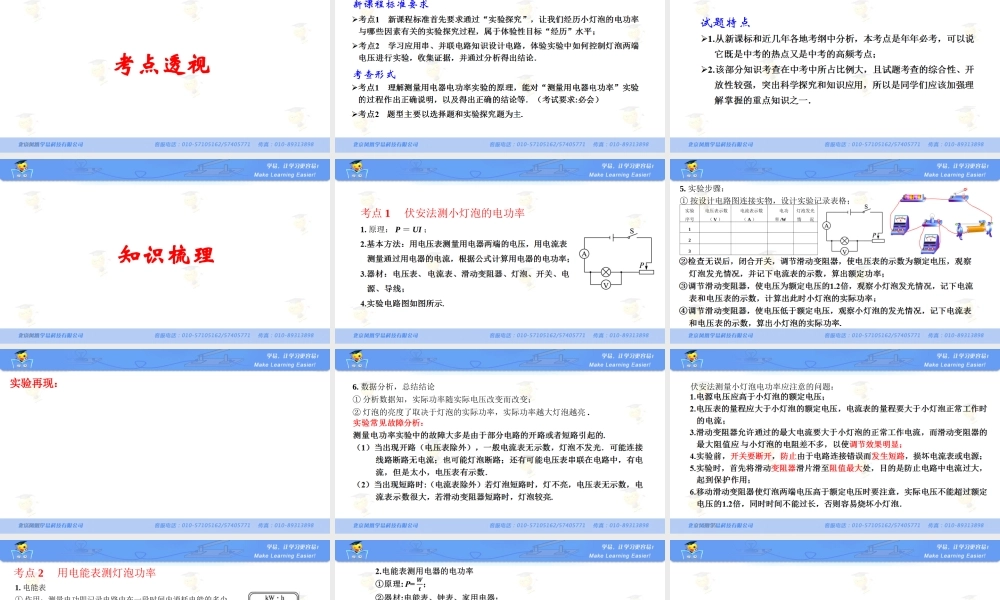Click the kW·h energy meter box on the bottom slide

(x=275, y=596)
